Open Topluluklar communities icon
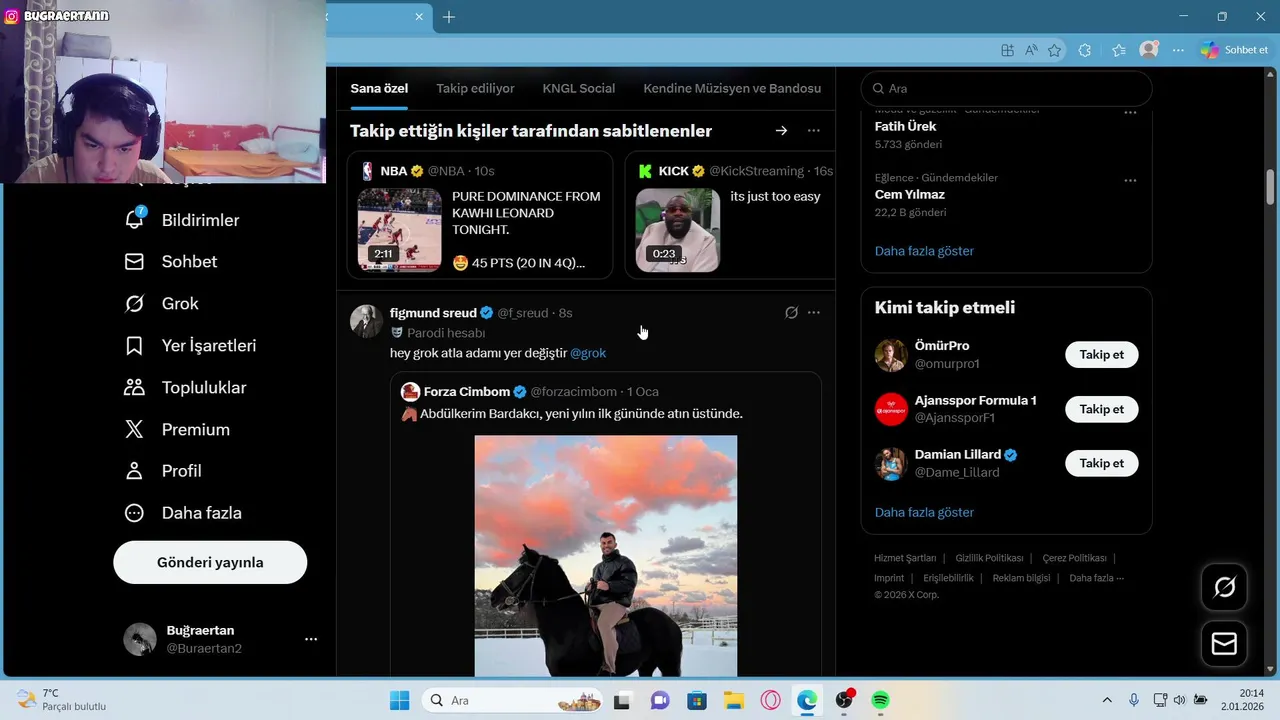This screenshot has width=1280, height=720. click(134, 387)
